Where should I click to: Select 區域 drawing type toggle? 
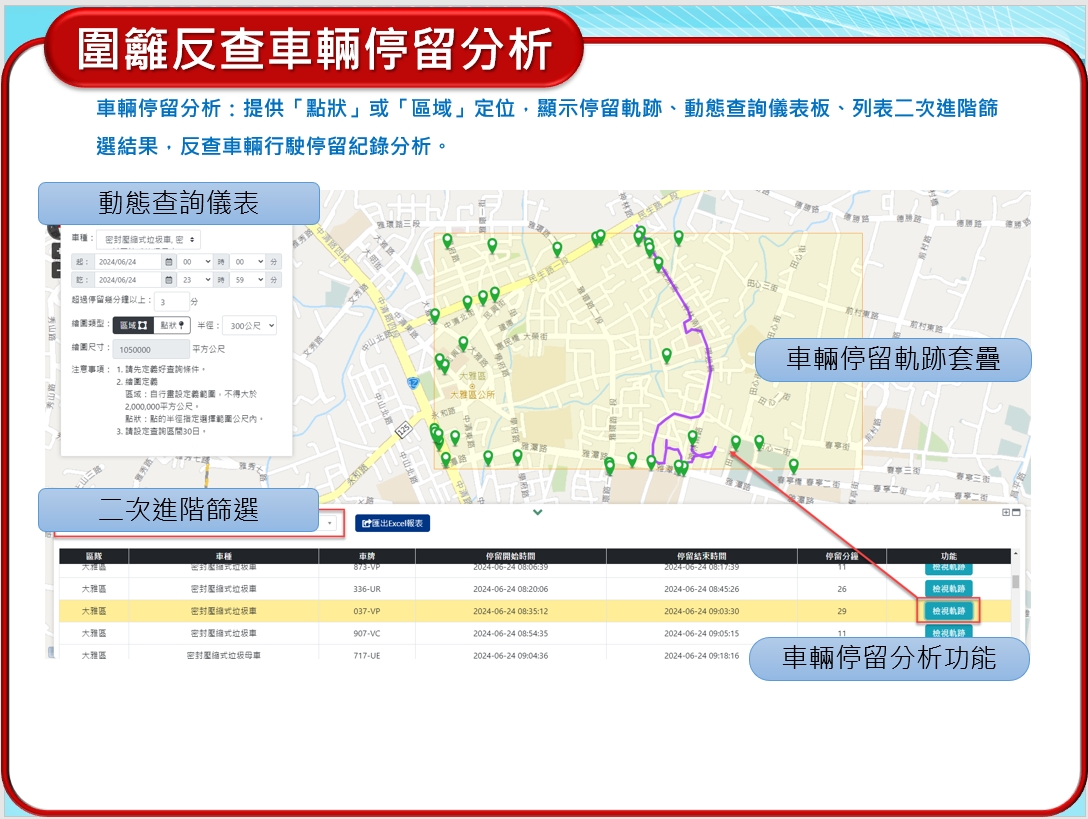coord(134,325)
